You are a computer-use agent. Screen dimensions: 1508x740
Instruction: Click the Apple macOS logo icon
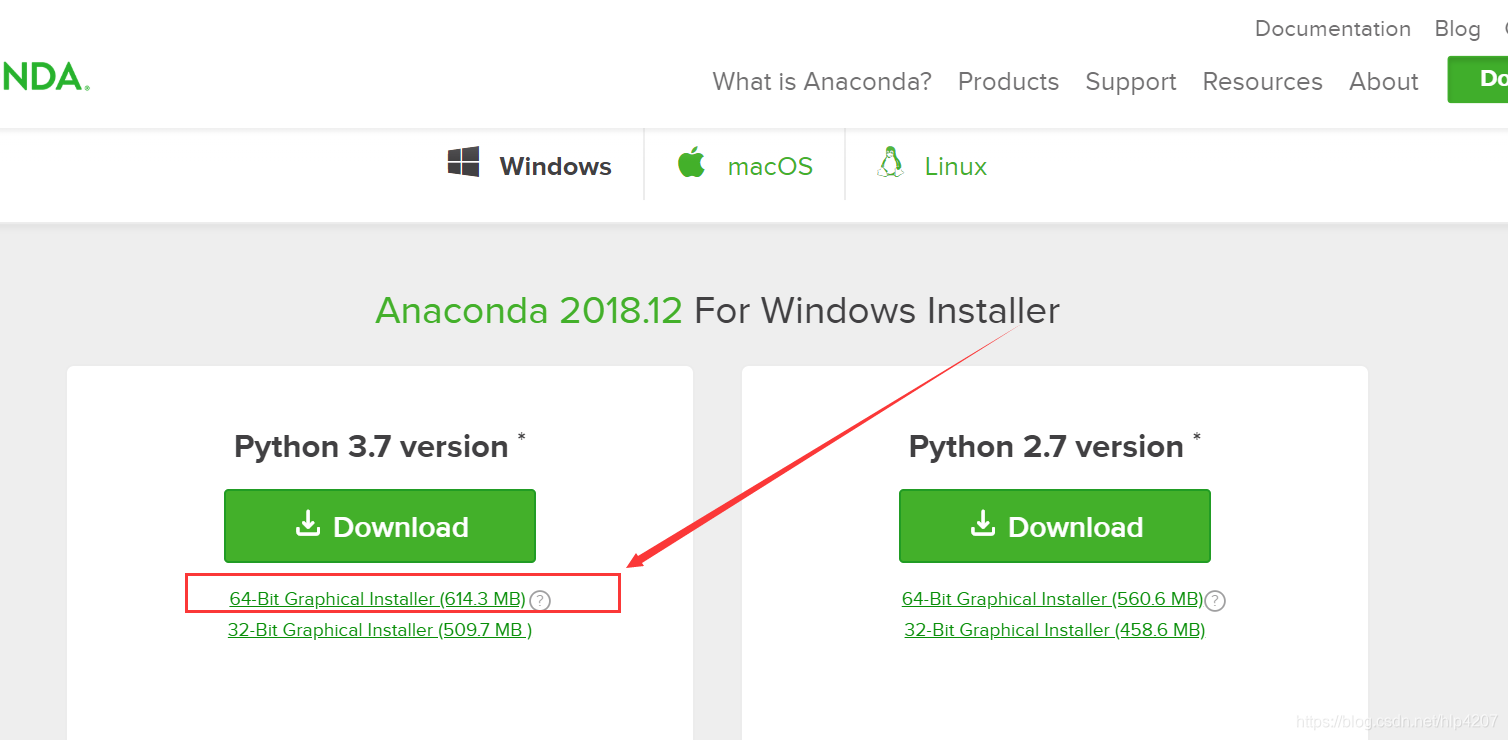tap(691, 162)
